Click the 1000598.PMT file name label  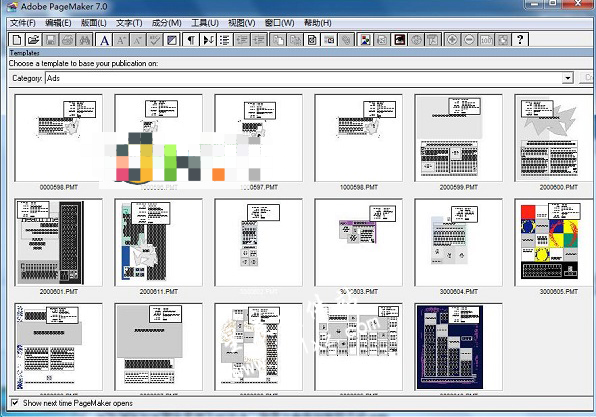(x=358, y=187)
